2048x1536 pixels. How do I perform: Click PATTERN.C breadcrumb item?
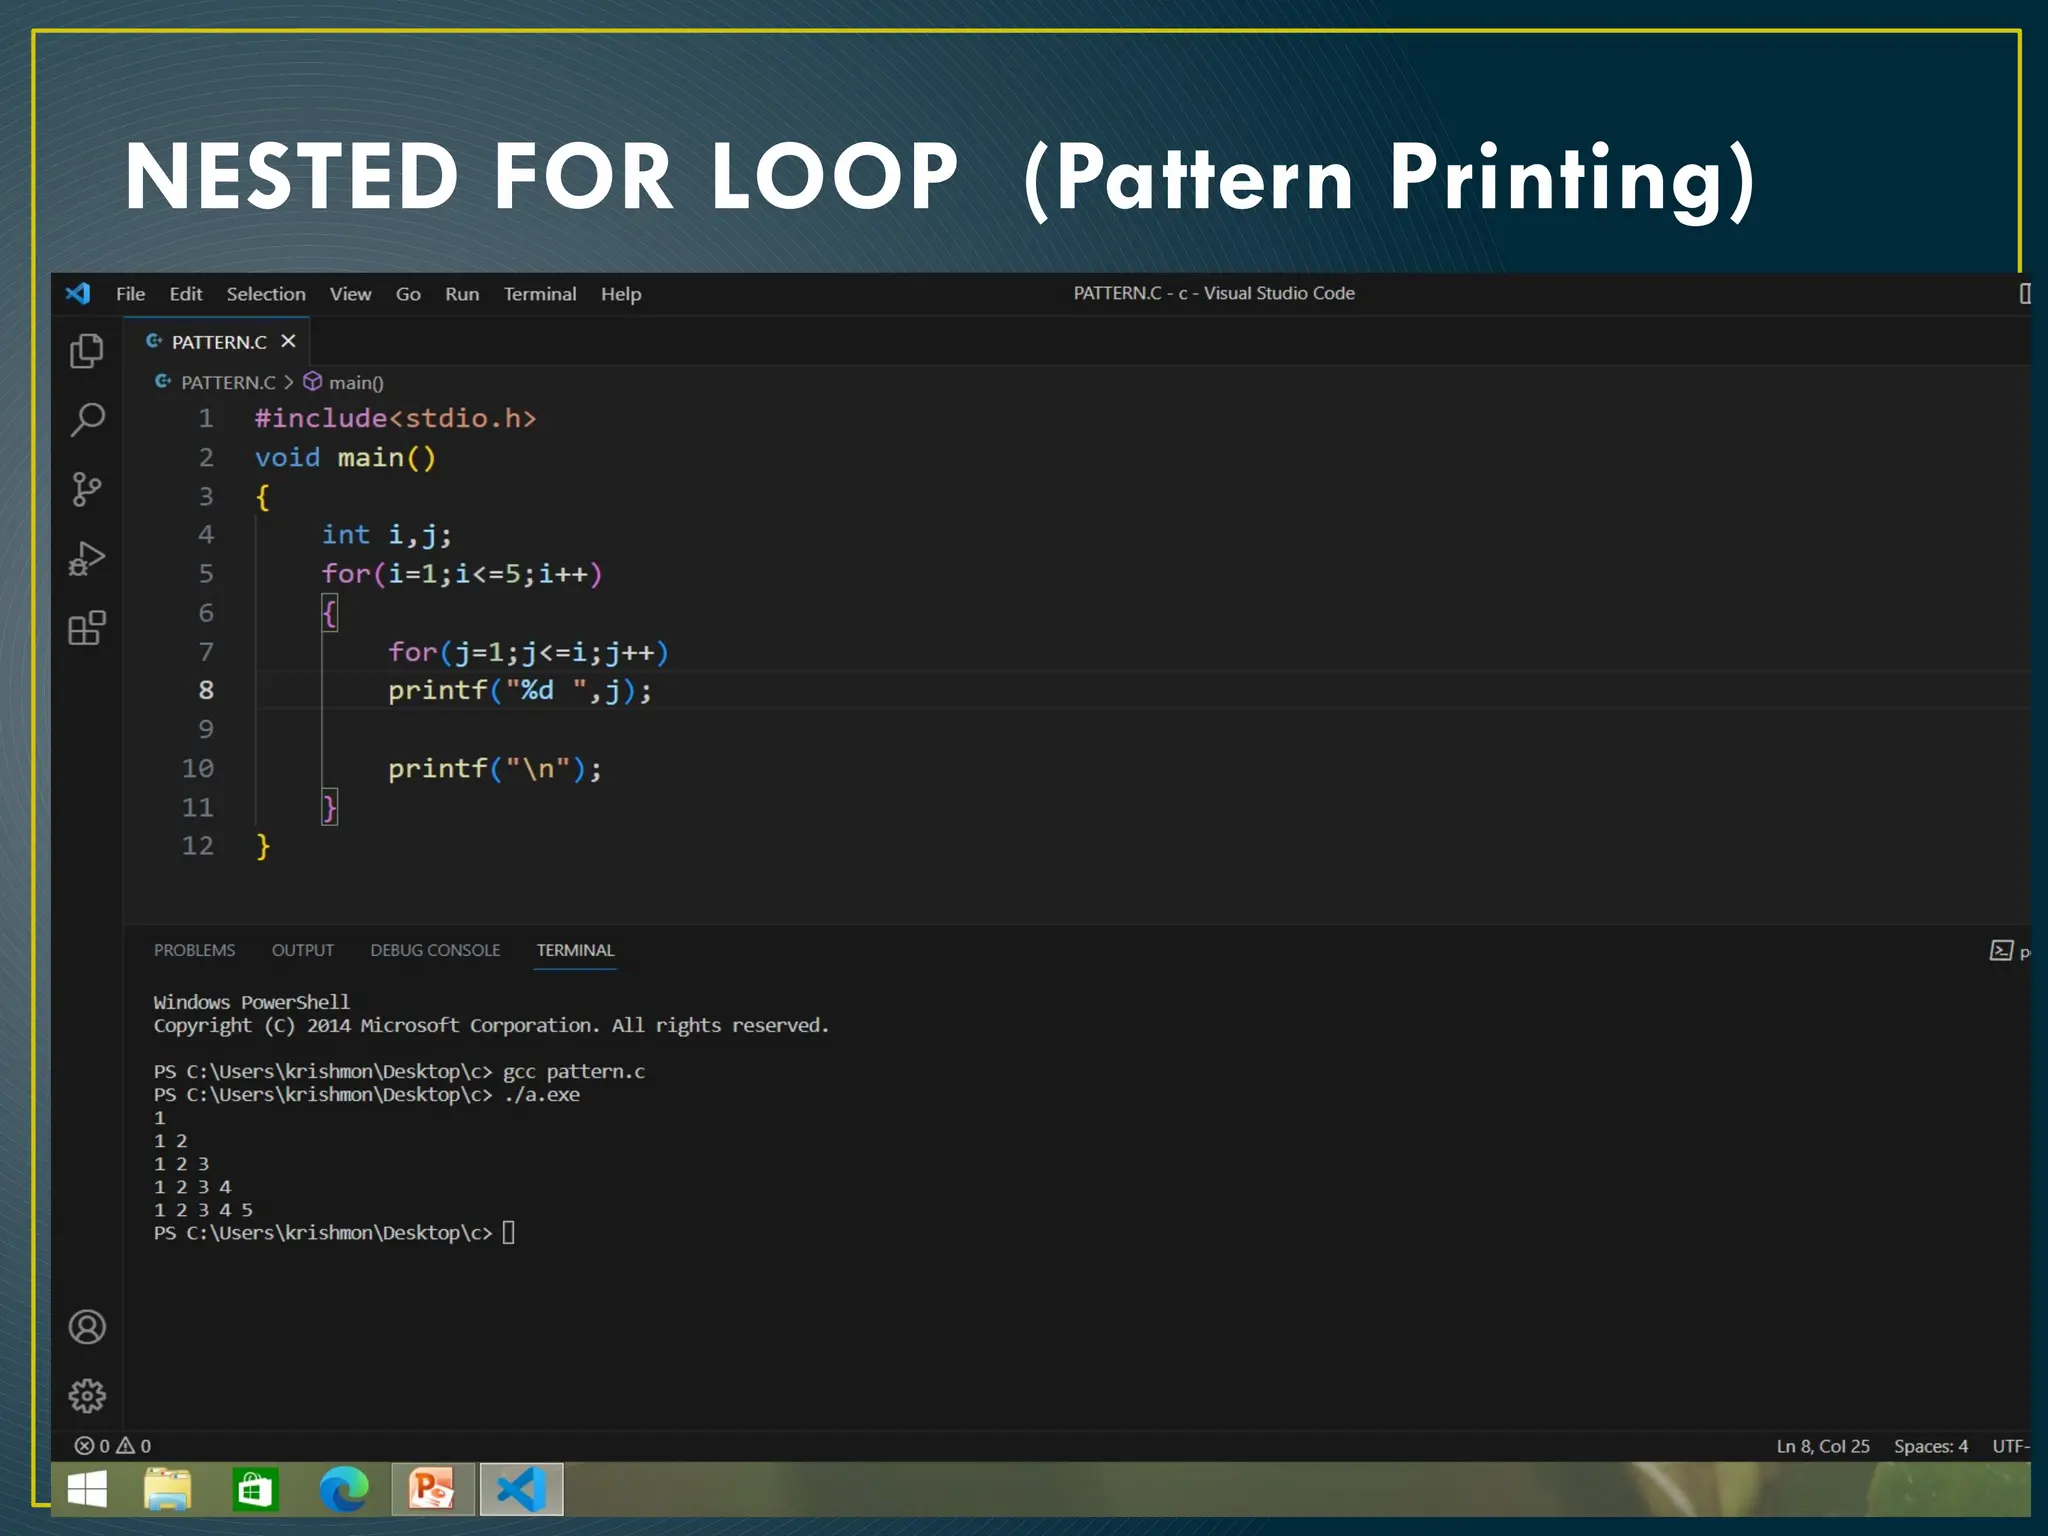click(227, 383)
